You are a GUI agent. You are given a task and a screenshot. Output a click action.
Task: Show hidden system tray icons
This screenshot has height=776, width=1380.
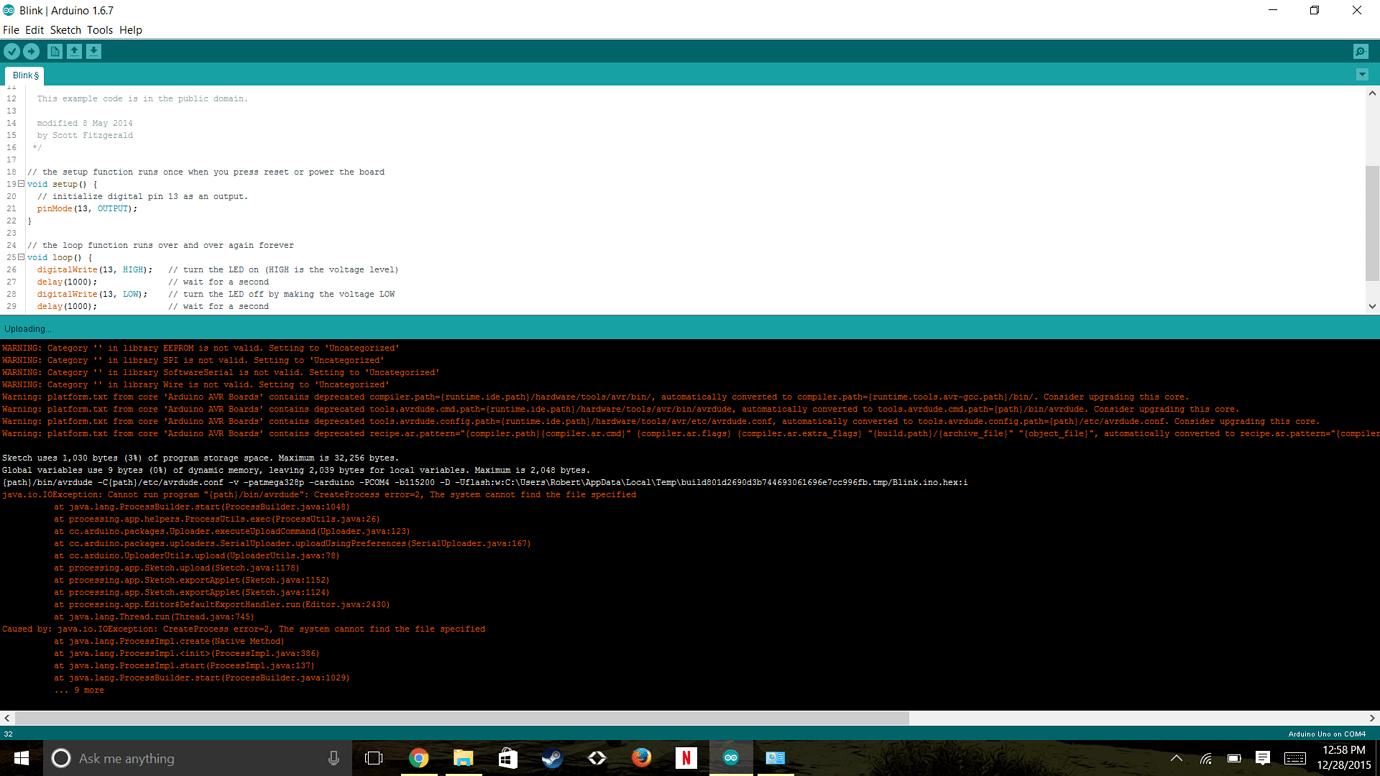pos(1176,758)
